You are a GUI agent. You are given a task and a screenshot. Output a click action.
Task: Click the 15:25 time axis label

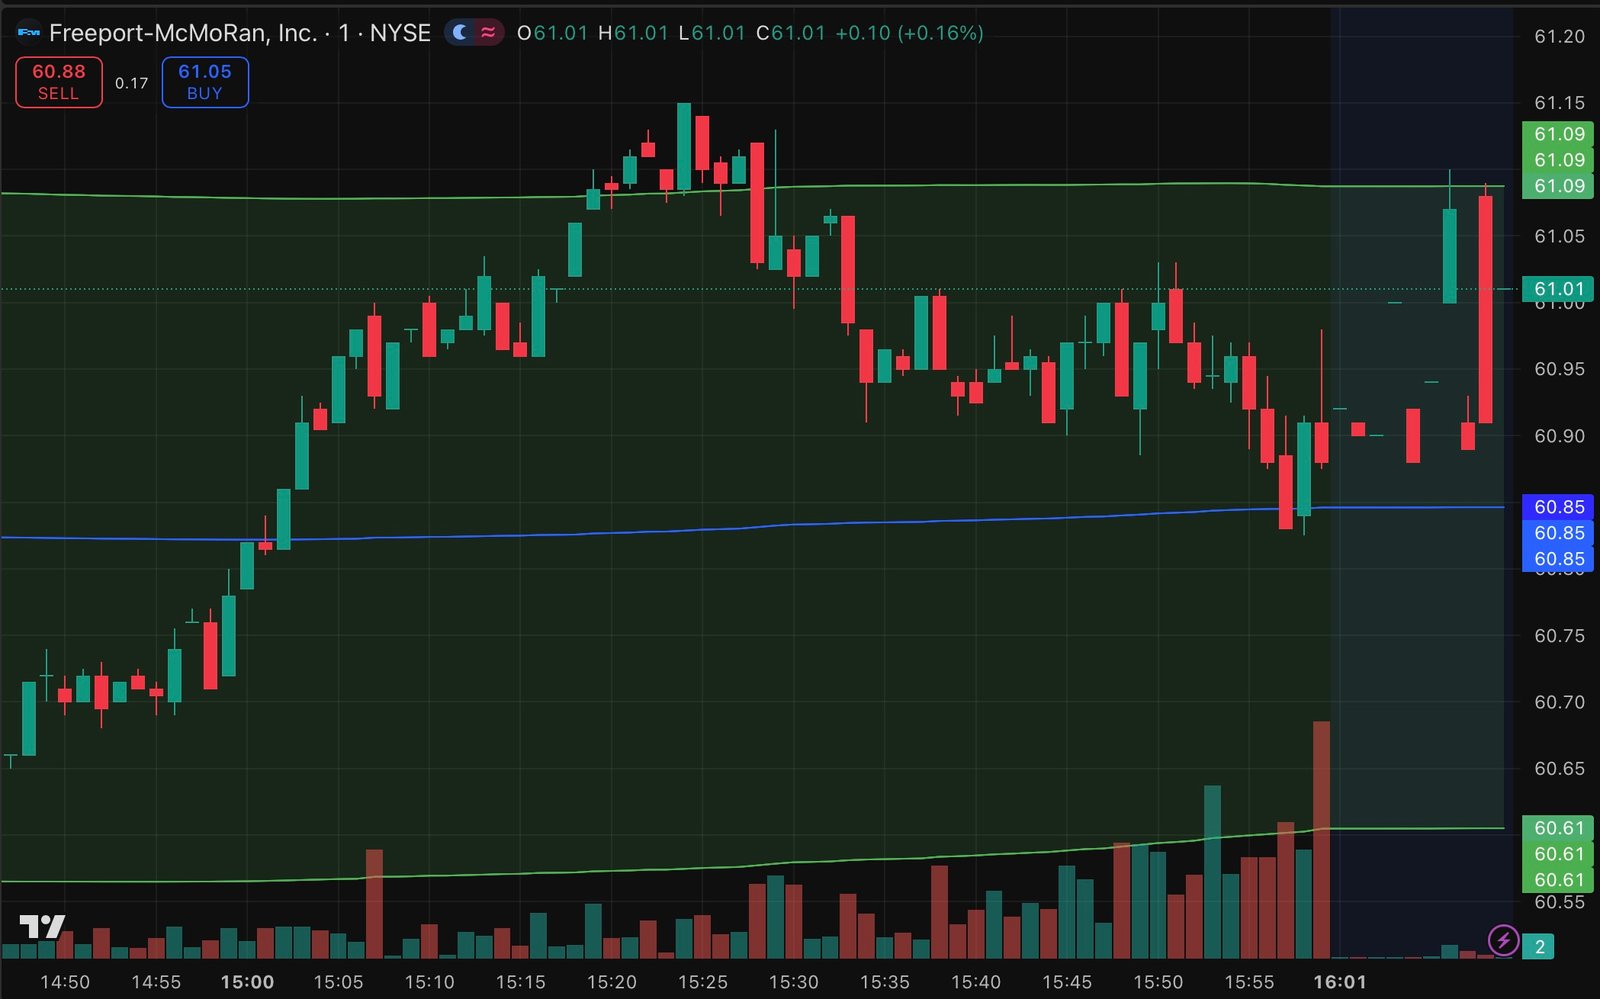(702, 982)
